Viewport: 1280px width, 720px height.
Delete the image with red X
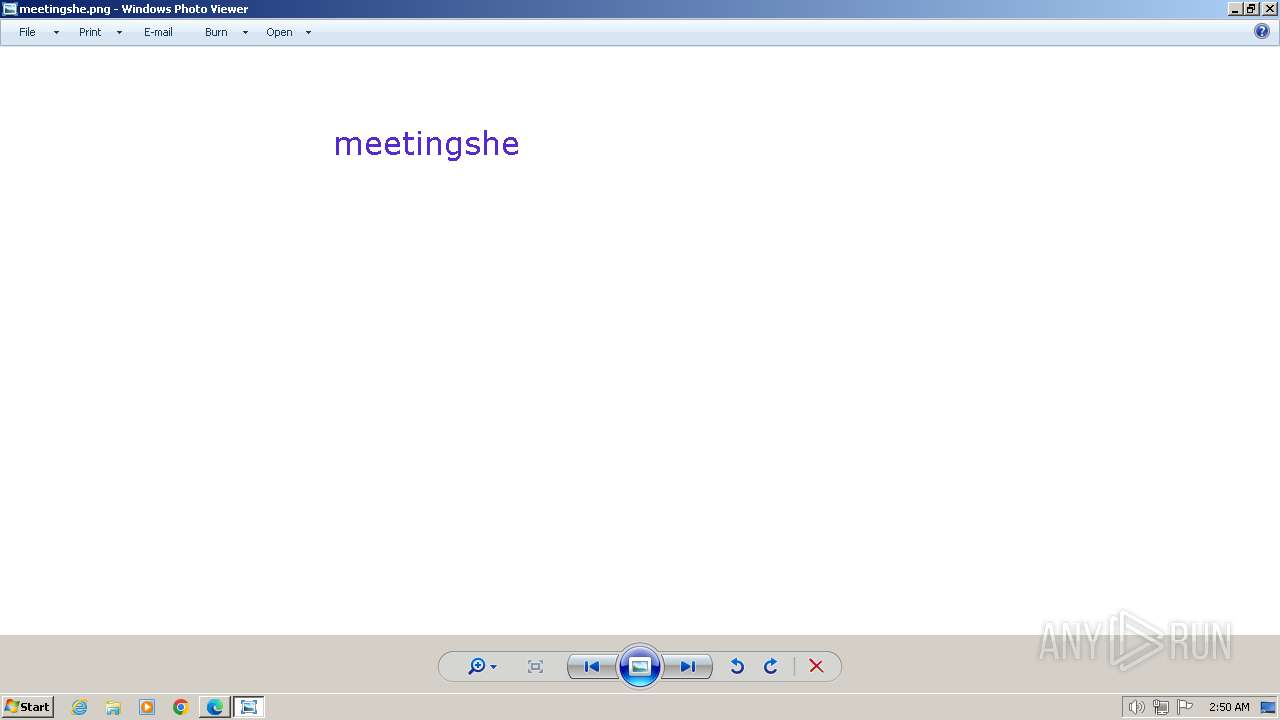click(x=816, y=666)
